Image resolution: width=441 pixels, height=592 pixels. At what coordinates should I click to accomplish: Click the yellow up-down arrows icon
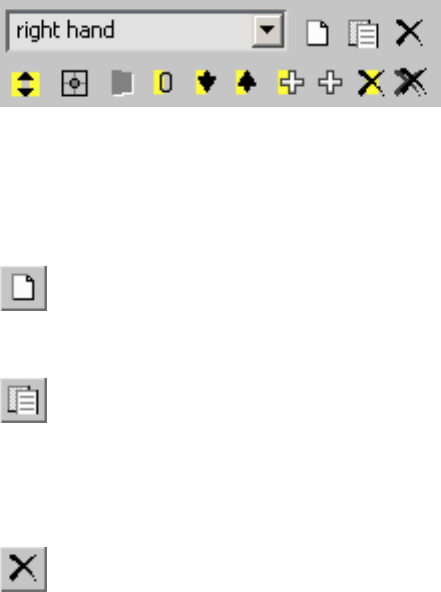[x=25, y=84]
